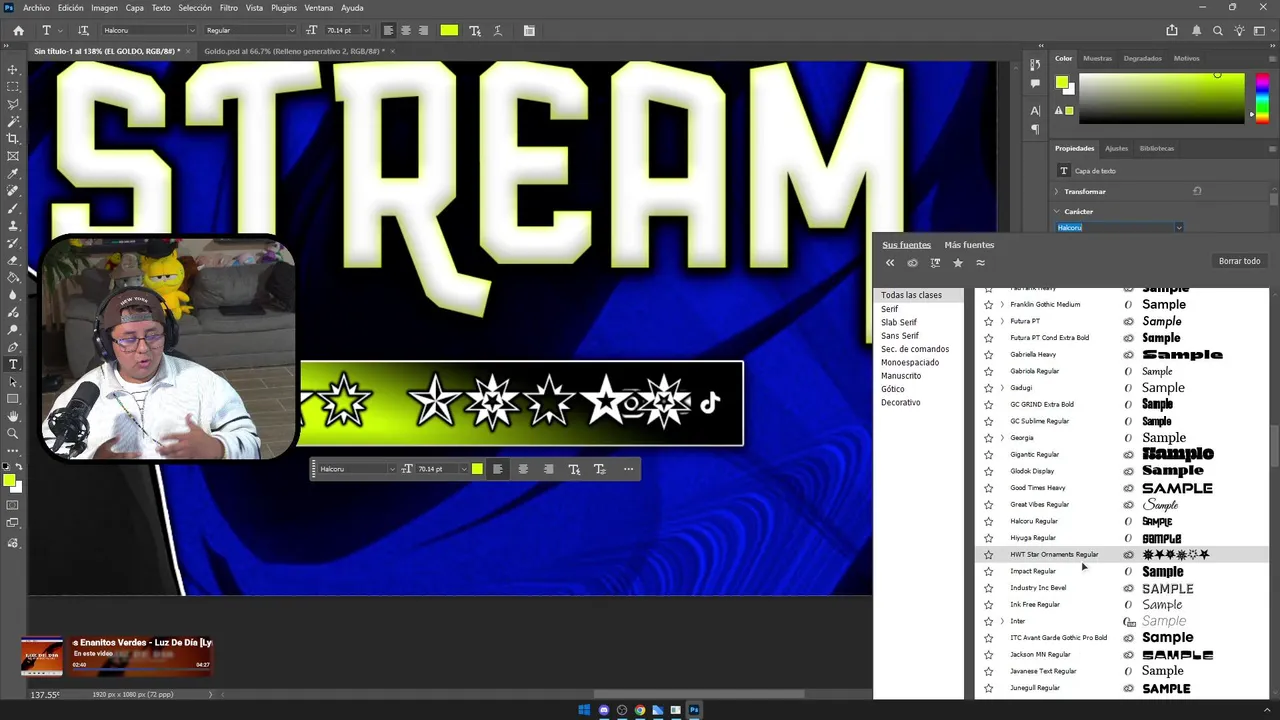Select the Path Selection arrow tool

click(13, 381)
